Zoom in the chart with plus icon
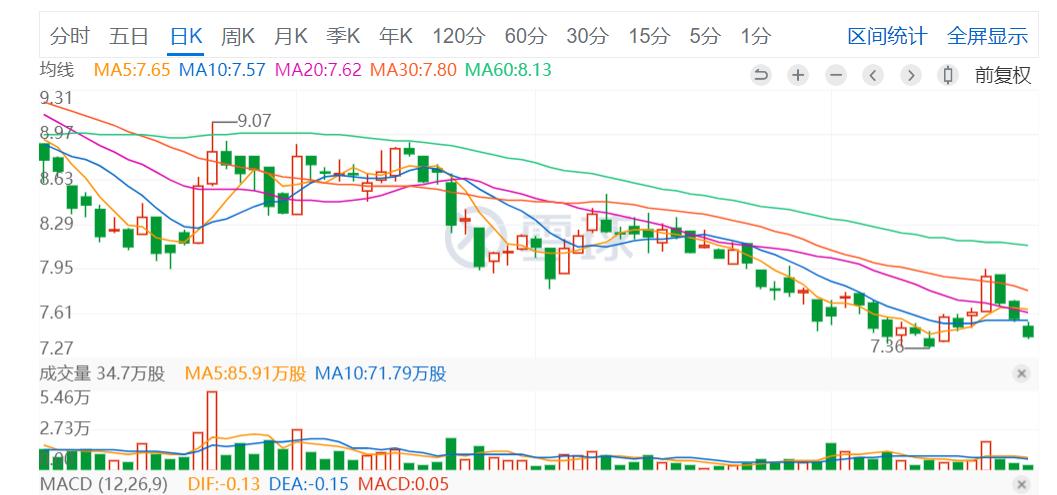 798,75
